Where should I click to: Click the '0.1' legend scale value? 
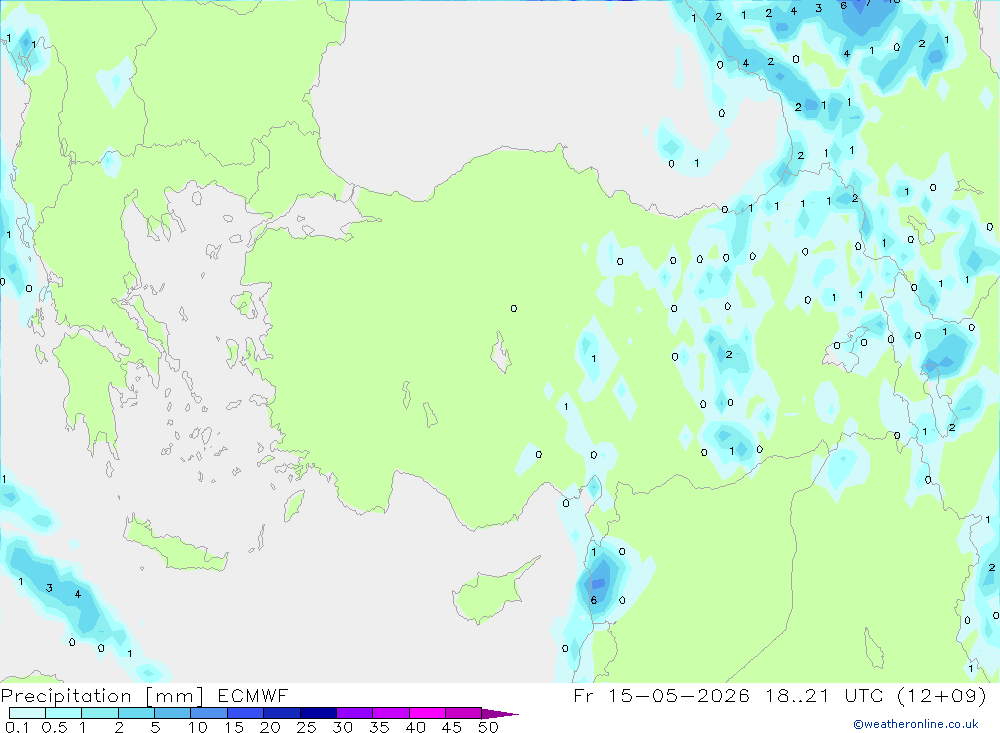17,727
